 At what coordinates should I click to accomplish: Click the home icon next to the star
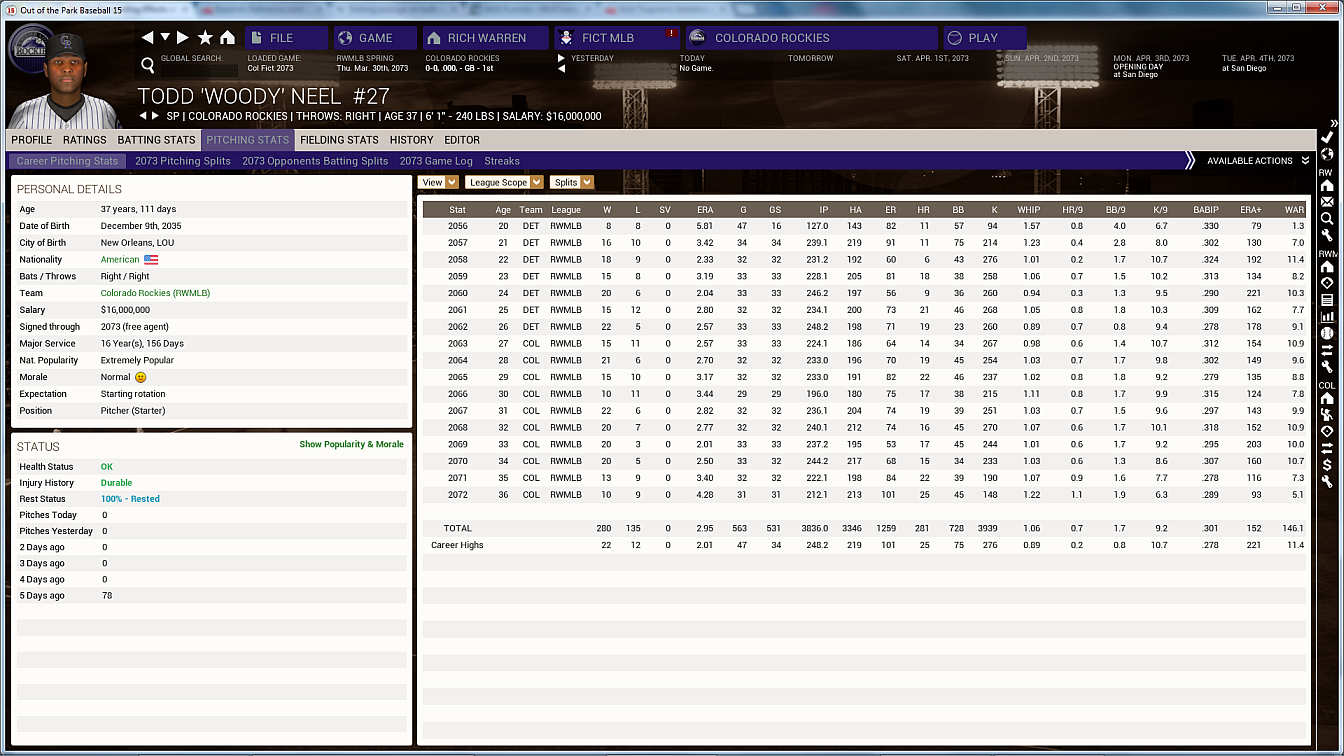point(227,38)
